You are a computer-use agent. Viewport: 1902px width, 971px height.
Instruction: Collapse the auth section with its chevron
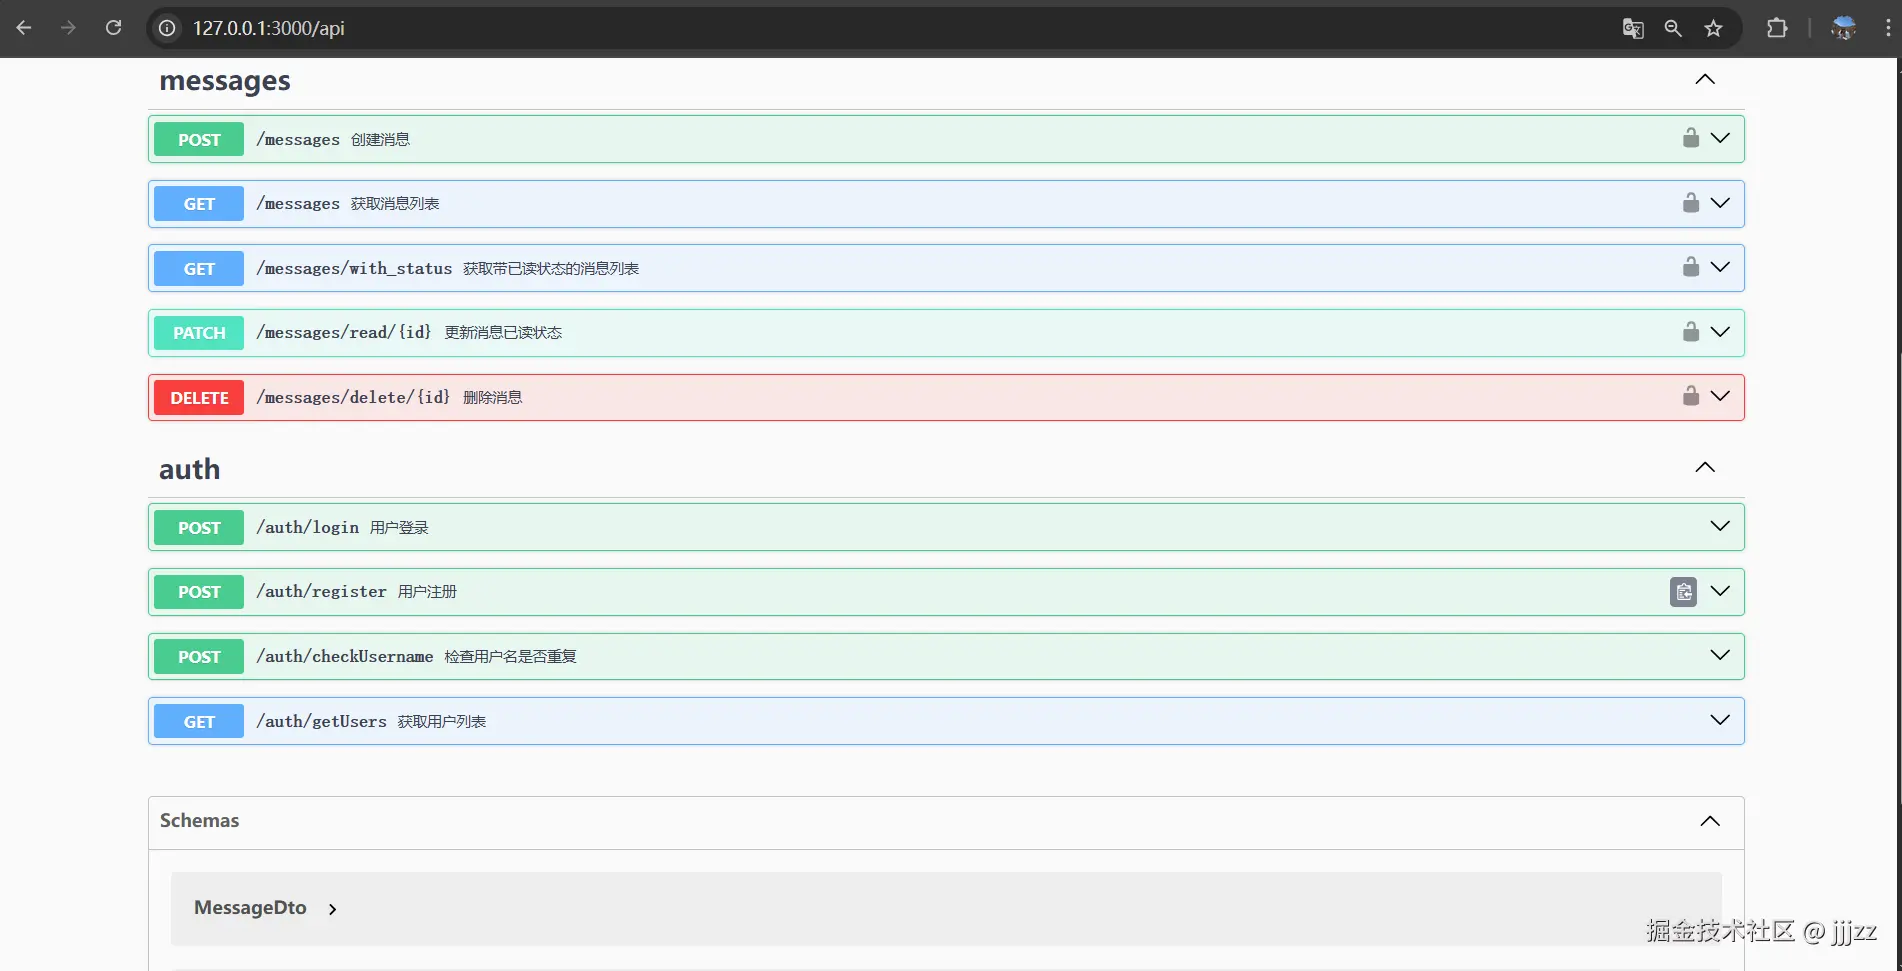(x=1705, y=467)
